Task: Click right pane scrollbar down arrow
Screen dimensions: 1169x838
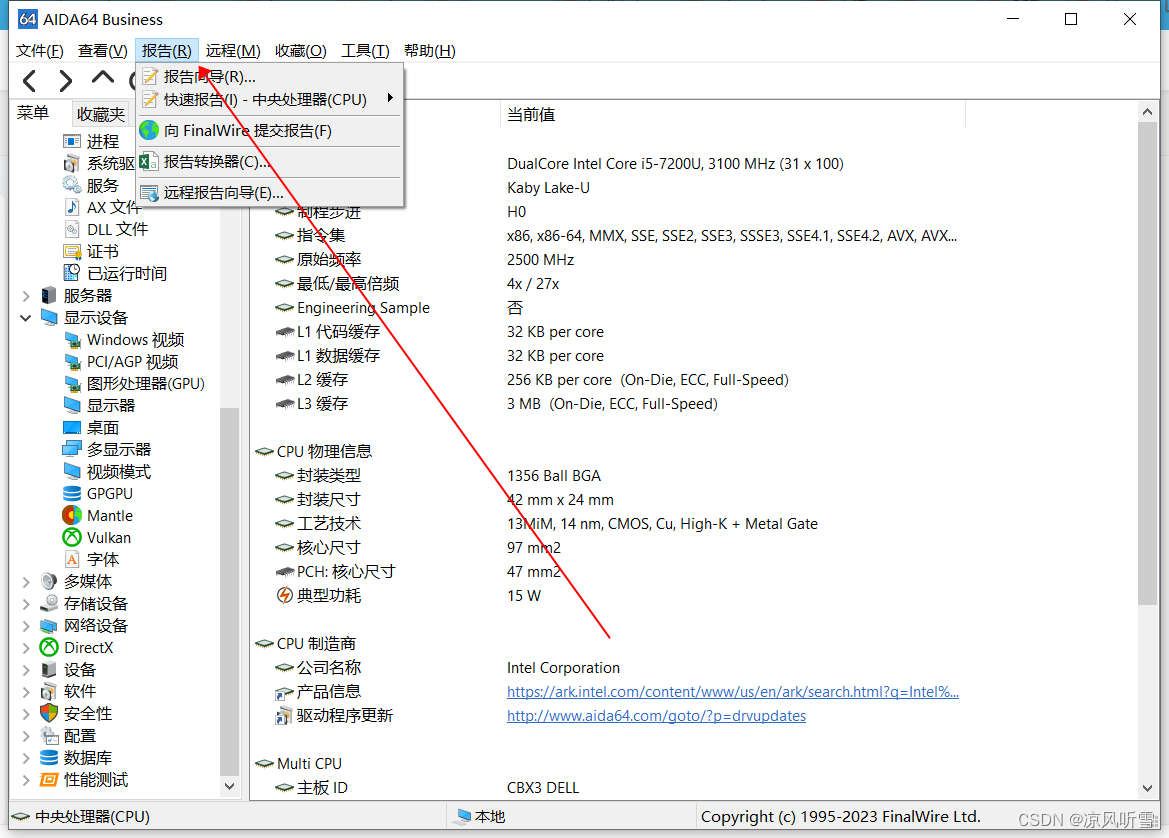Action: [1147, 789]
